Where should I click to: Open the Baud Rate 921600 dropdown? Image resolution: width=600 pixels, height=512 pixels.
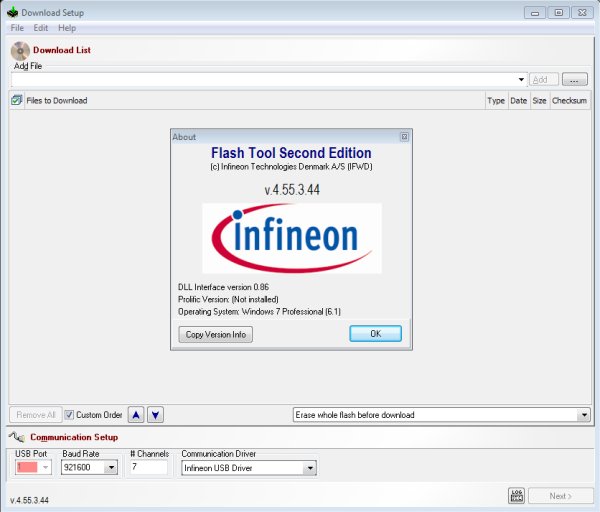(89, 467)
